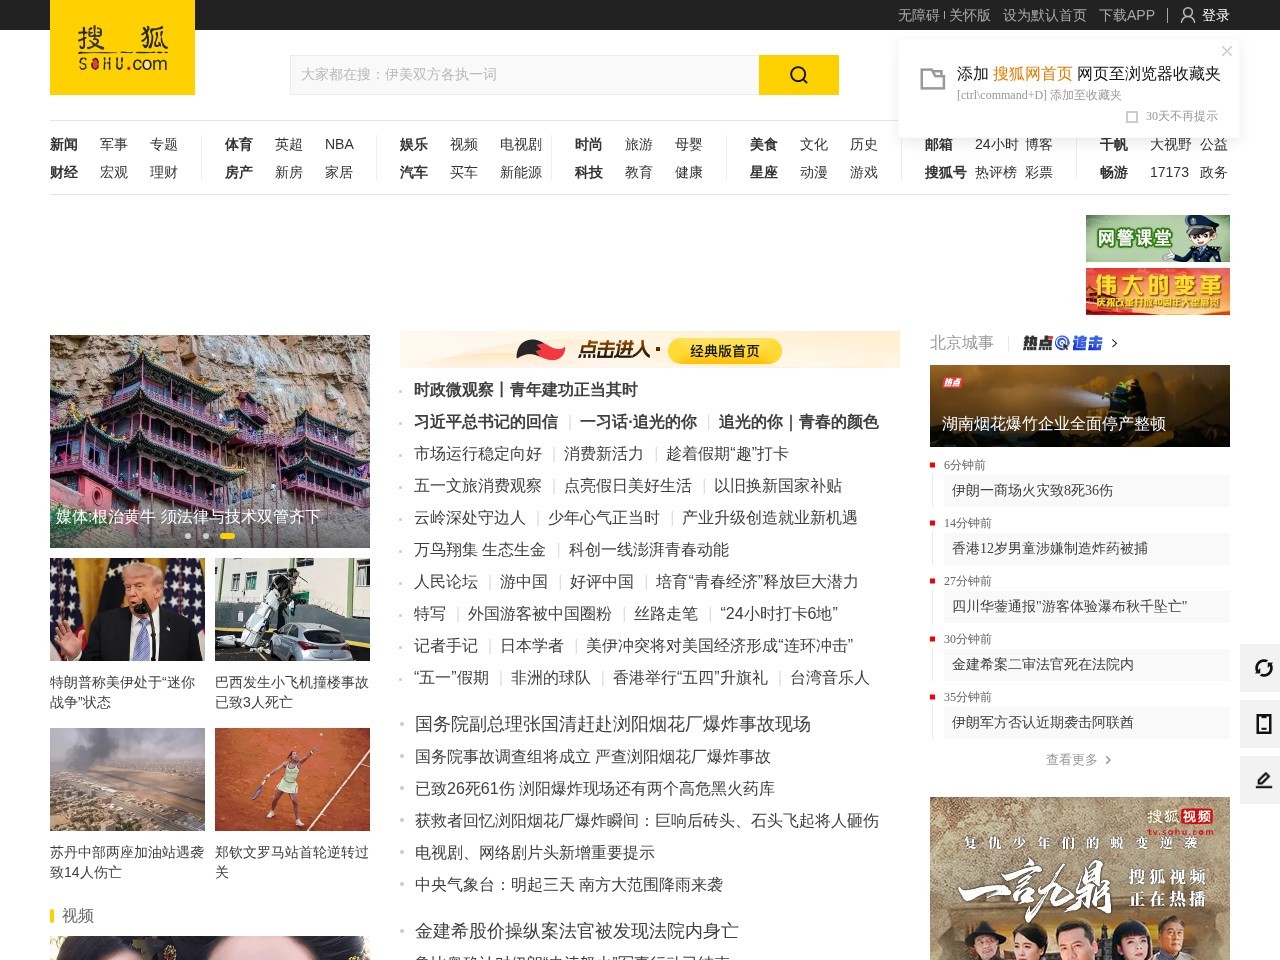Click the feedback pencil icon on sidebar
This screenshot has height=960, width=1280.
[1263, 780]
